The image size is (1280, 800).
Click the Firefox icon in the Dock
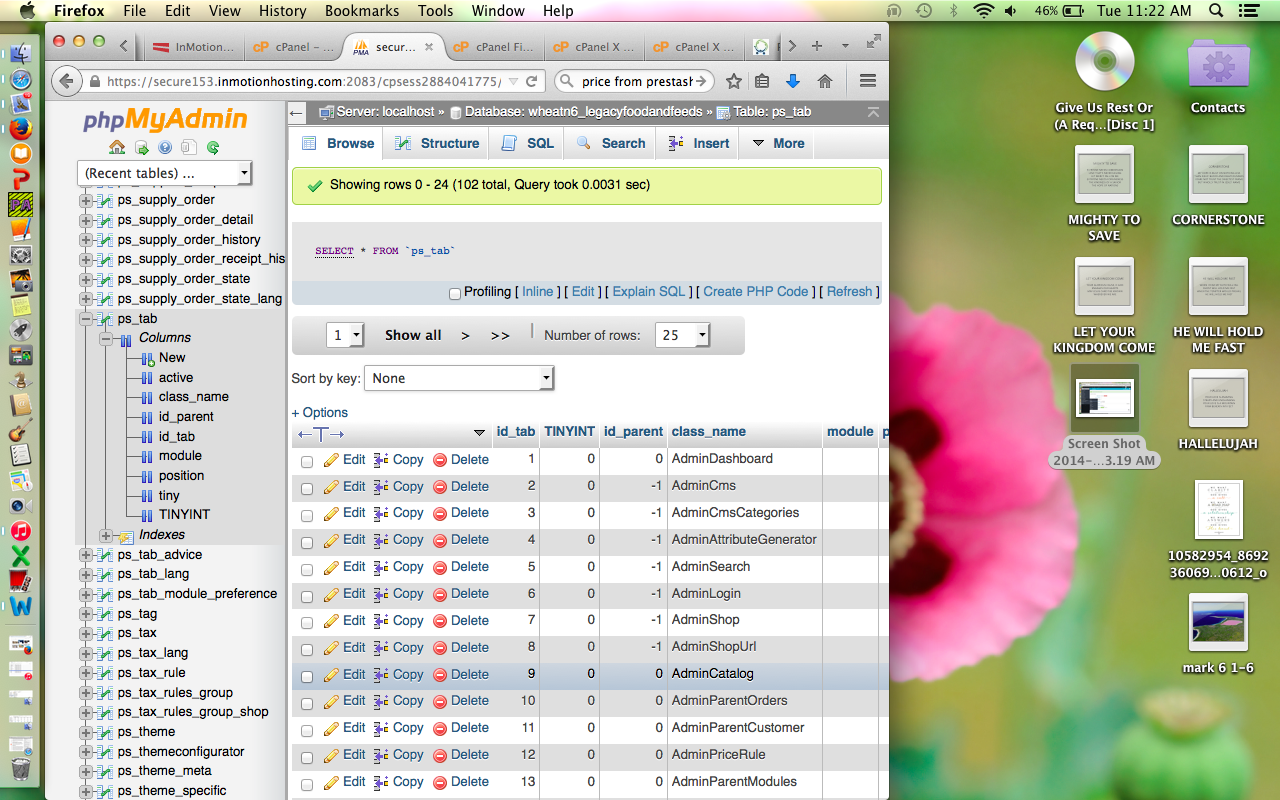[x=21, y=129]
